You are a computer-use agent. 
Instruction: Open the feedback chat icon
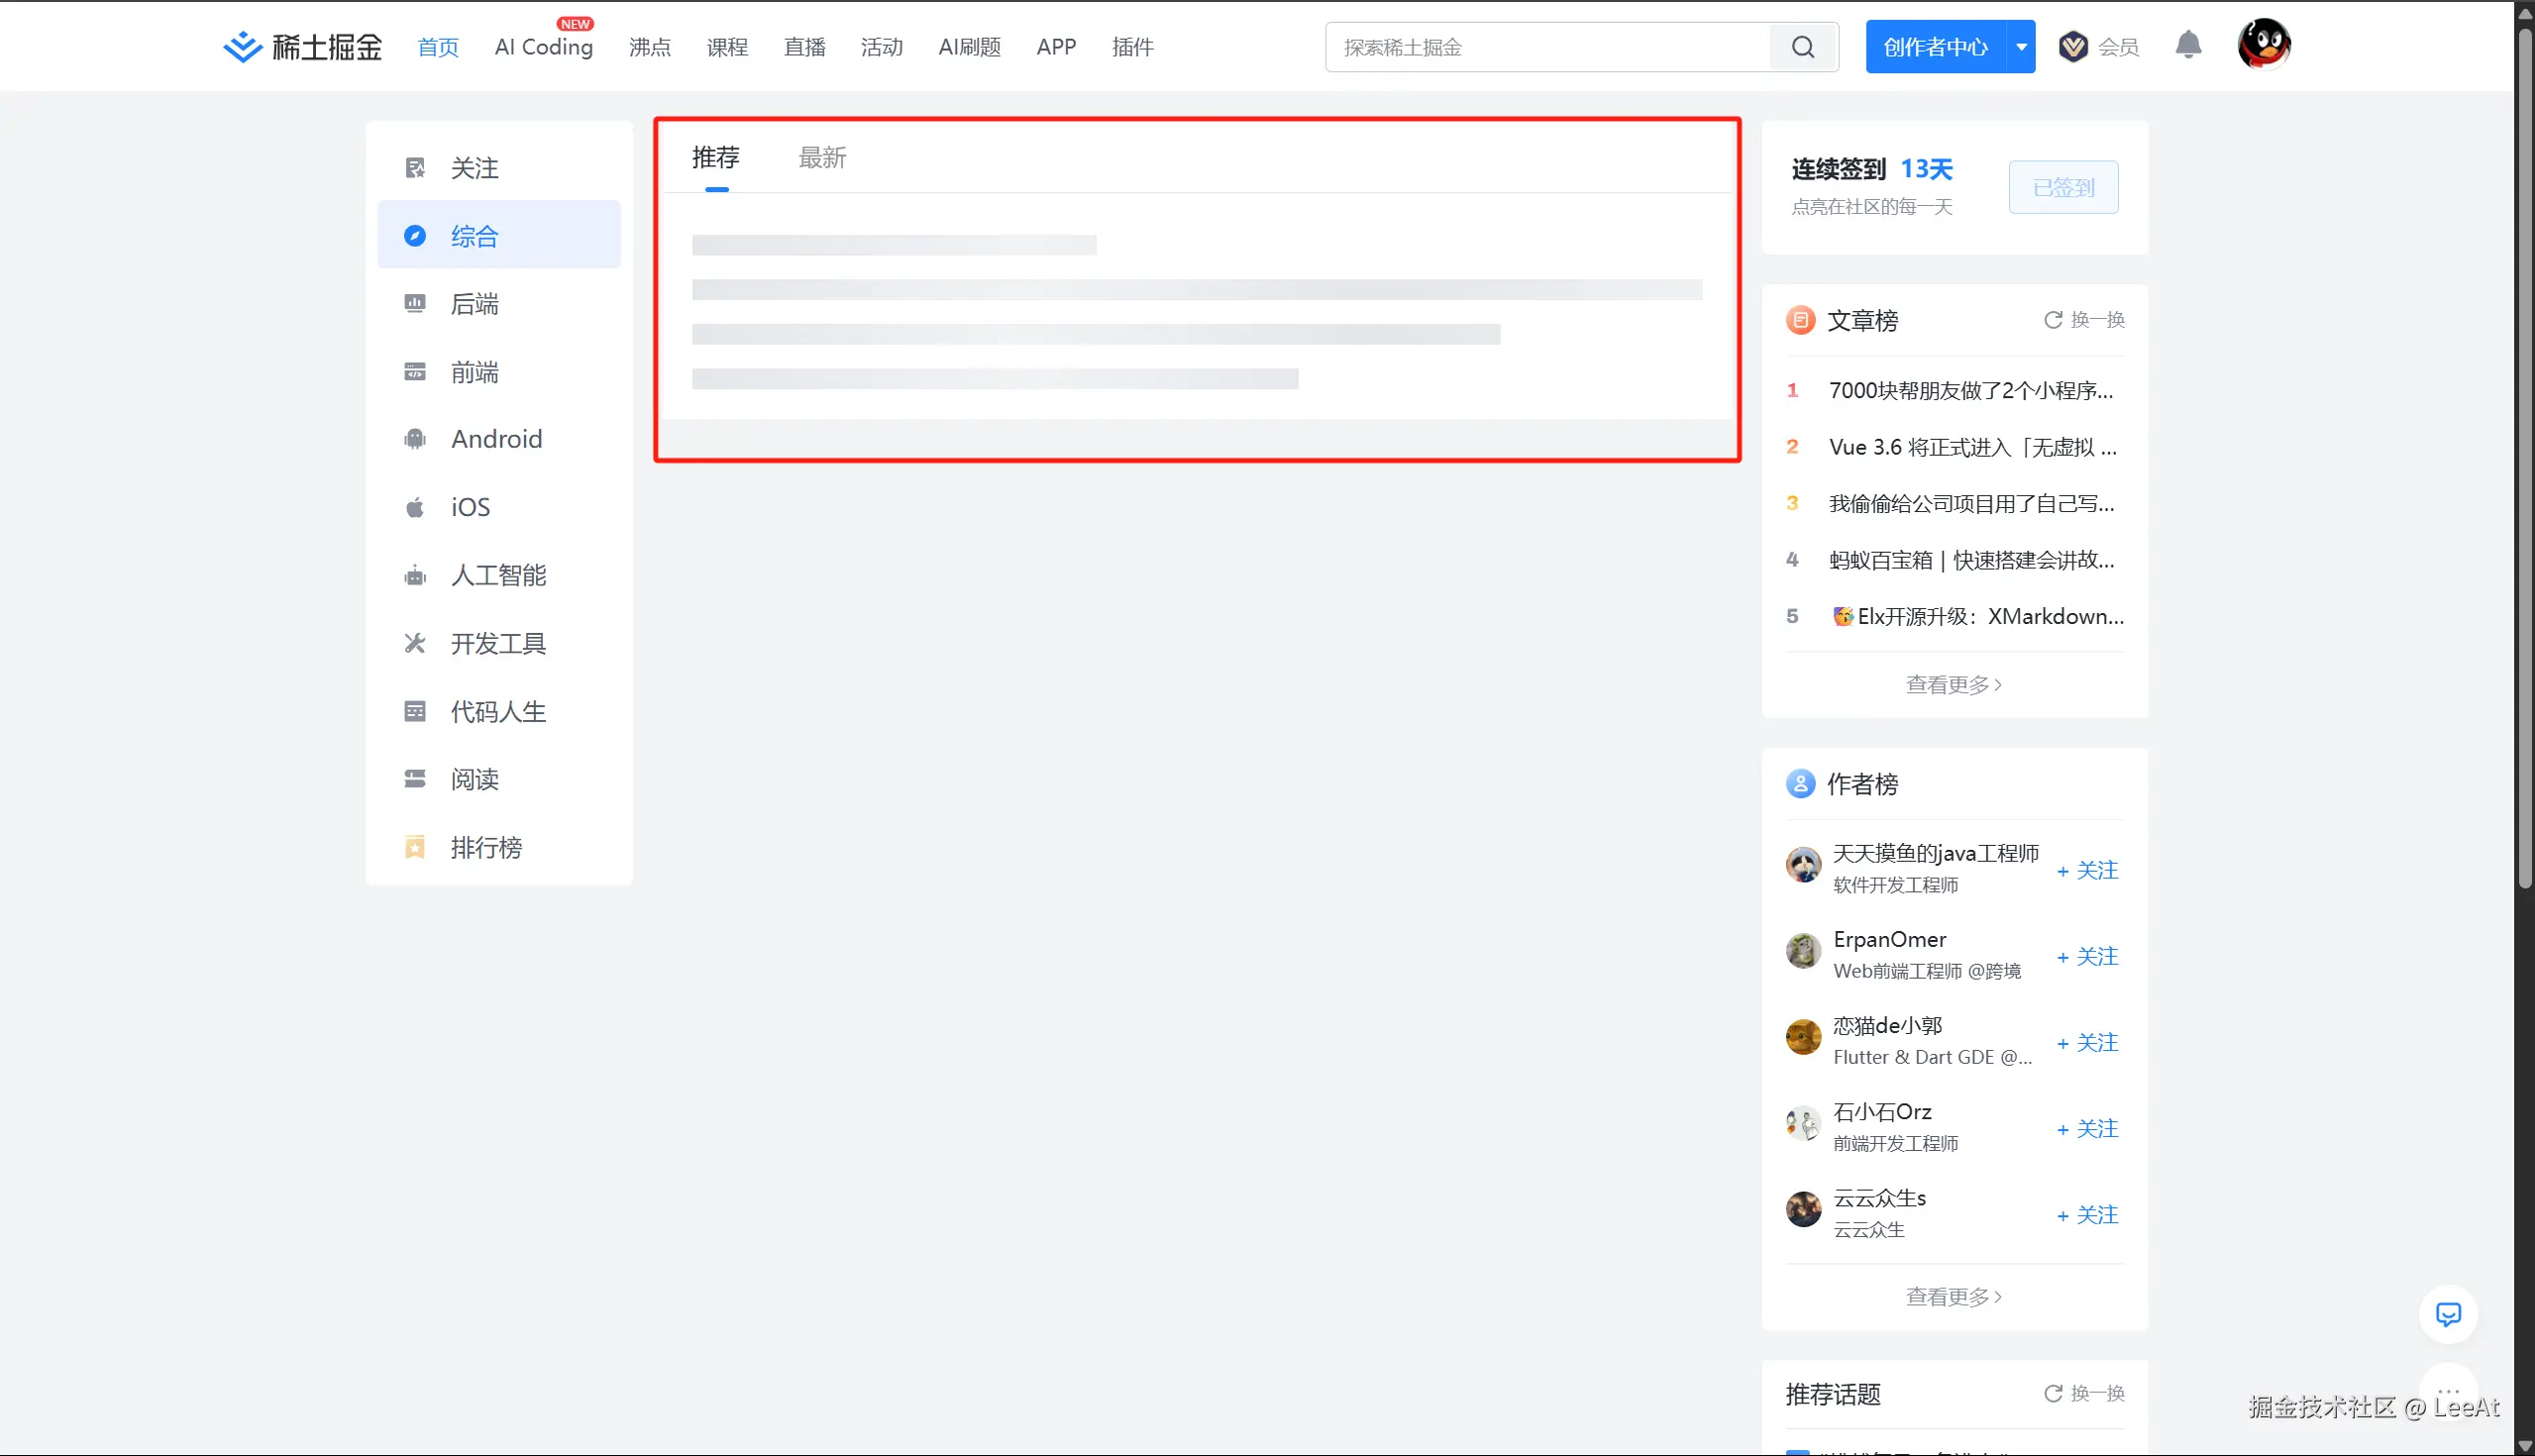pos(2448,1314)
